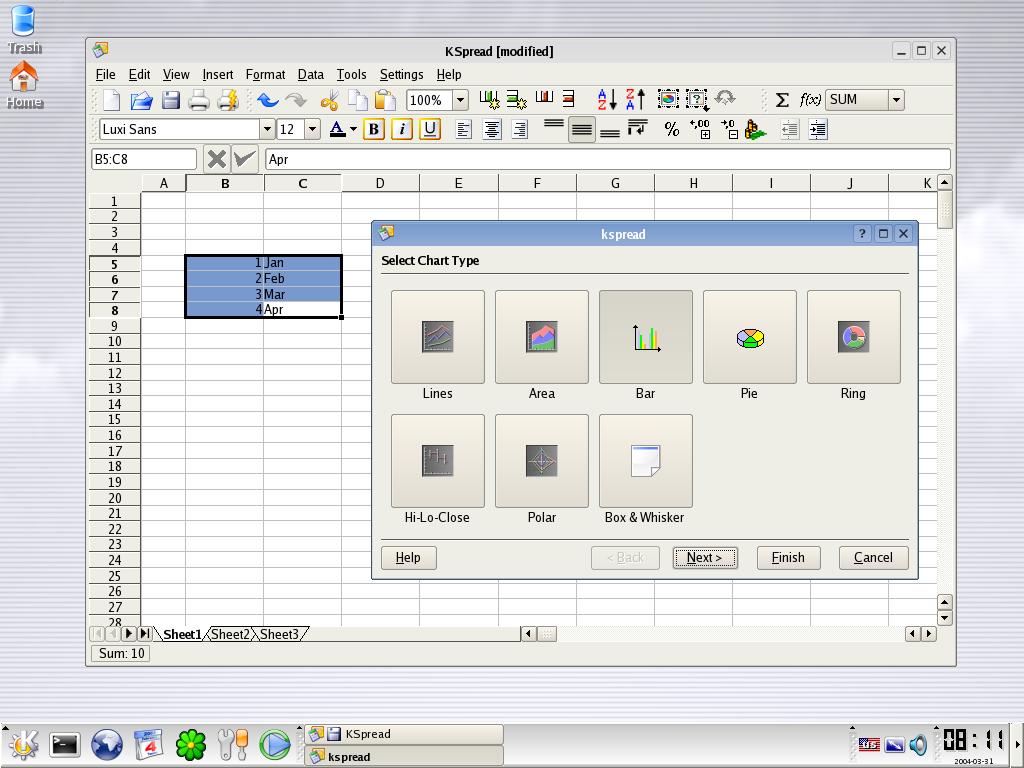Pick the Ring chart type
Image resolution: width=1024 pixels, height=768 pixels.
point(854,337)
